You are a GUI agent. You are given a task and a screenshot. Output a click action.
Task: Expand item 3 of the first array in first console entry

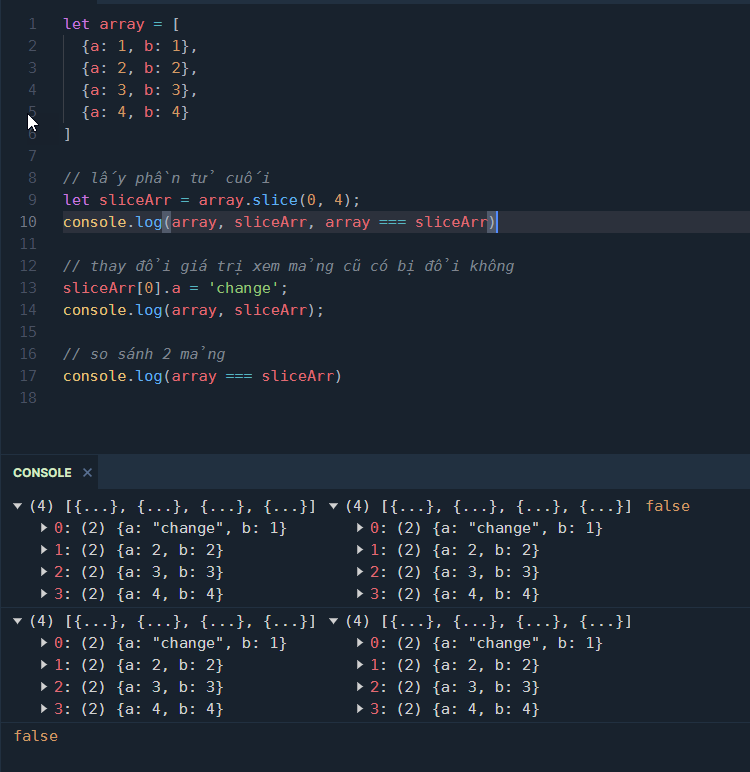44,594
